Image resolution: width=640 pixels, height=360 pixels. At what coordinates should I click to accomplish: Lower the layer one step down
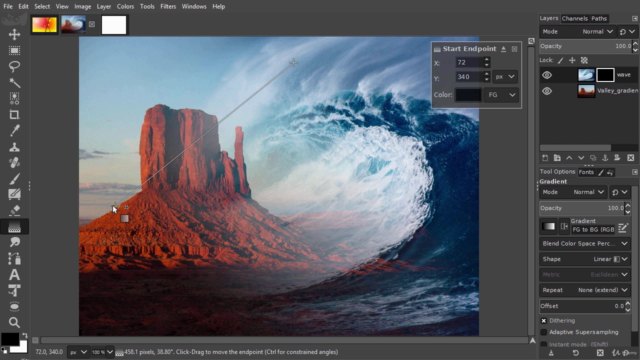(x=581, y=158)
